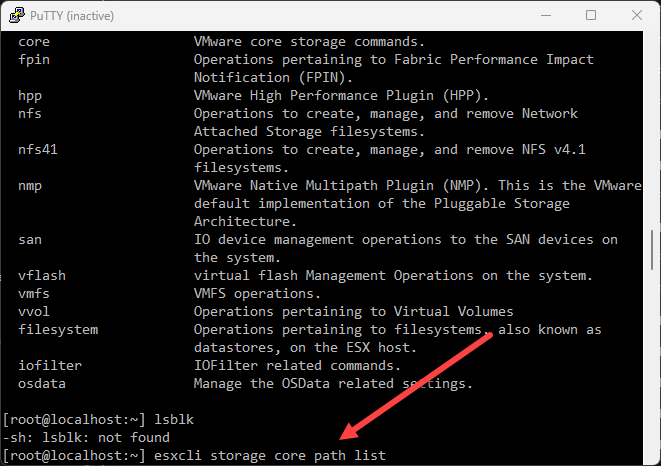Click the "vmfs" namespace entry

tap(34, 293)
